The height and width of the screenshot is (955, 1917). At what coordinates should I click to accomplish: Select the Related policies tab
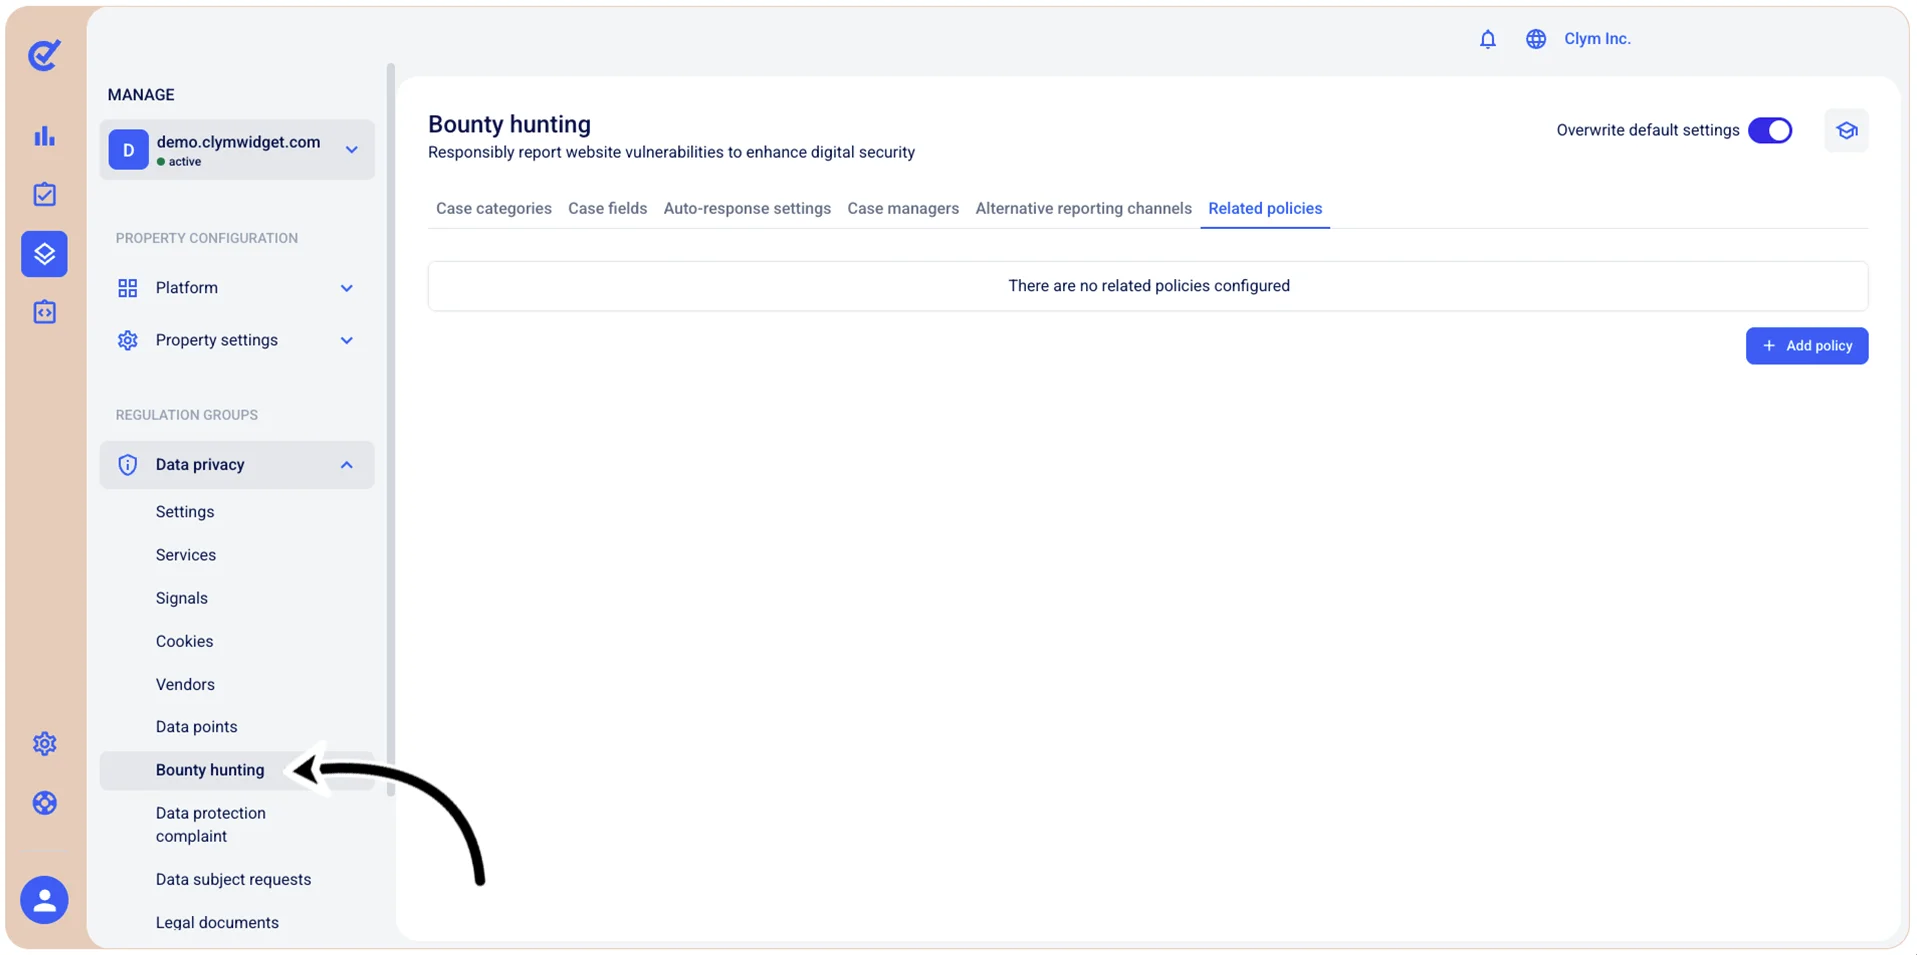coord(1265,208)
